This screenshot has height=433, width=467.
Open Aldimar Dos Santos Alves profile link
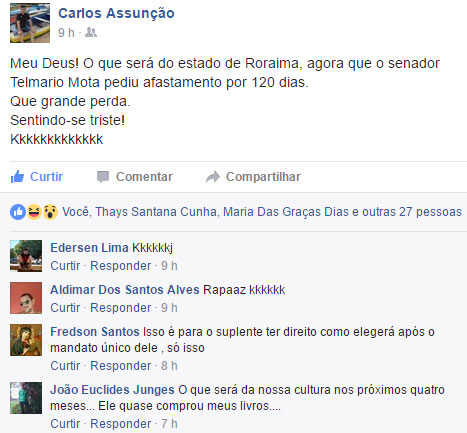[x=125, y=290]
